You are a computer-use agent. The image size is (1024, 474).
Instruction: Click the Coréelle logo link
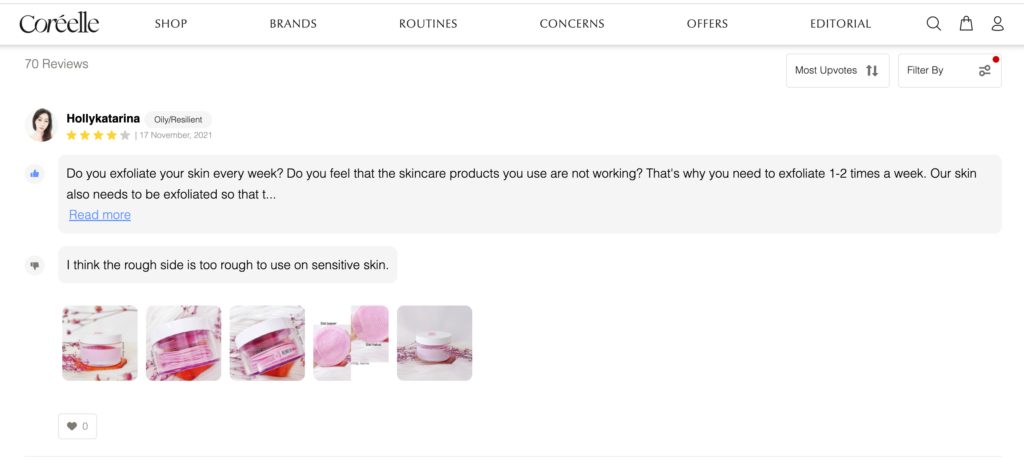(x=59, y=24)
